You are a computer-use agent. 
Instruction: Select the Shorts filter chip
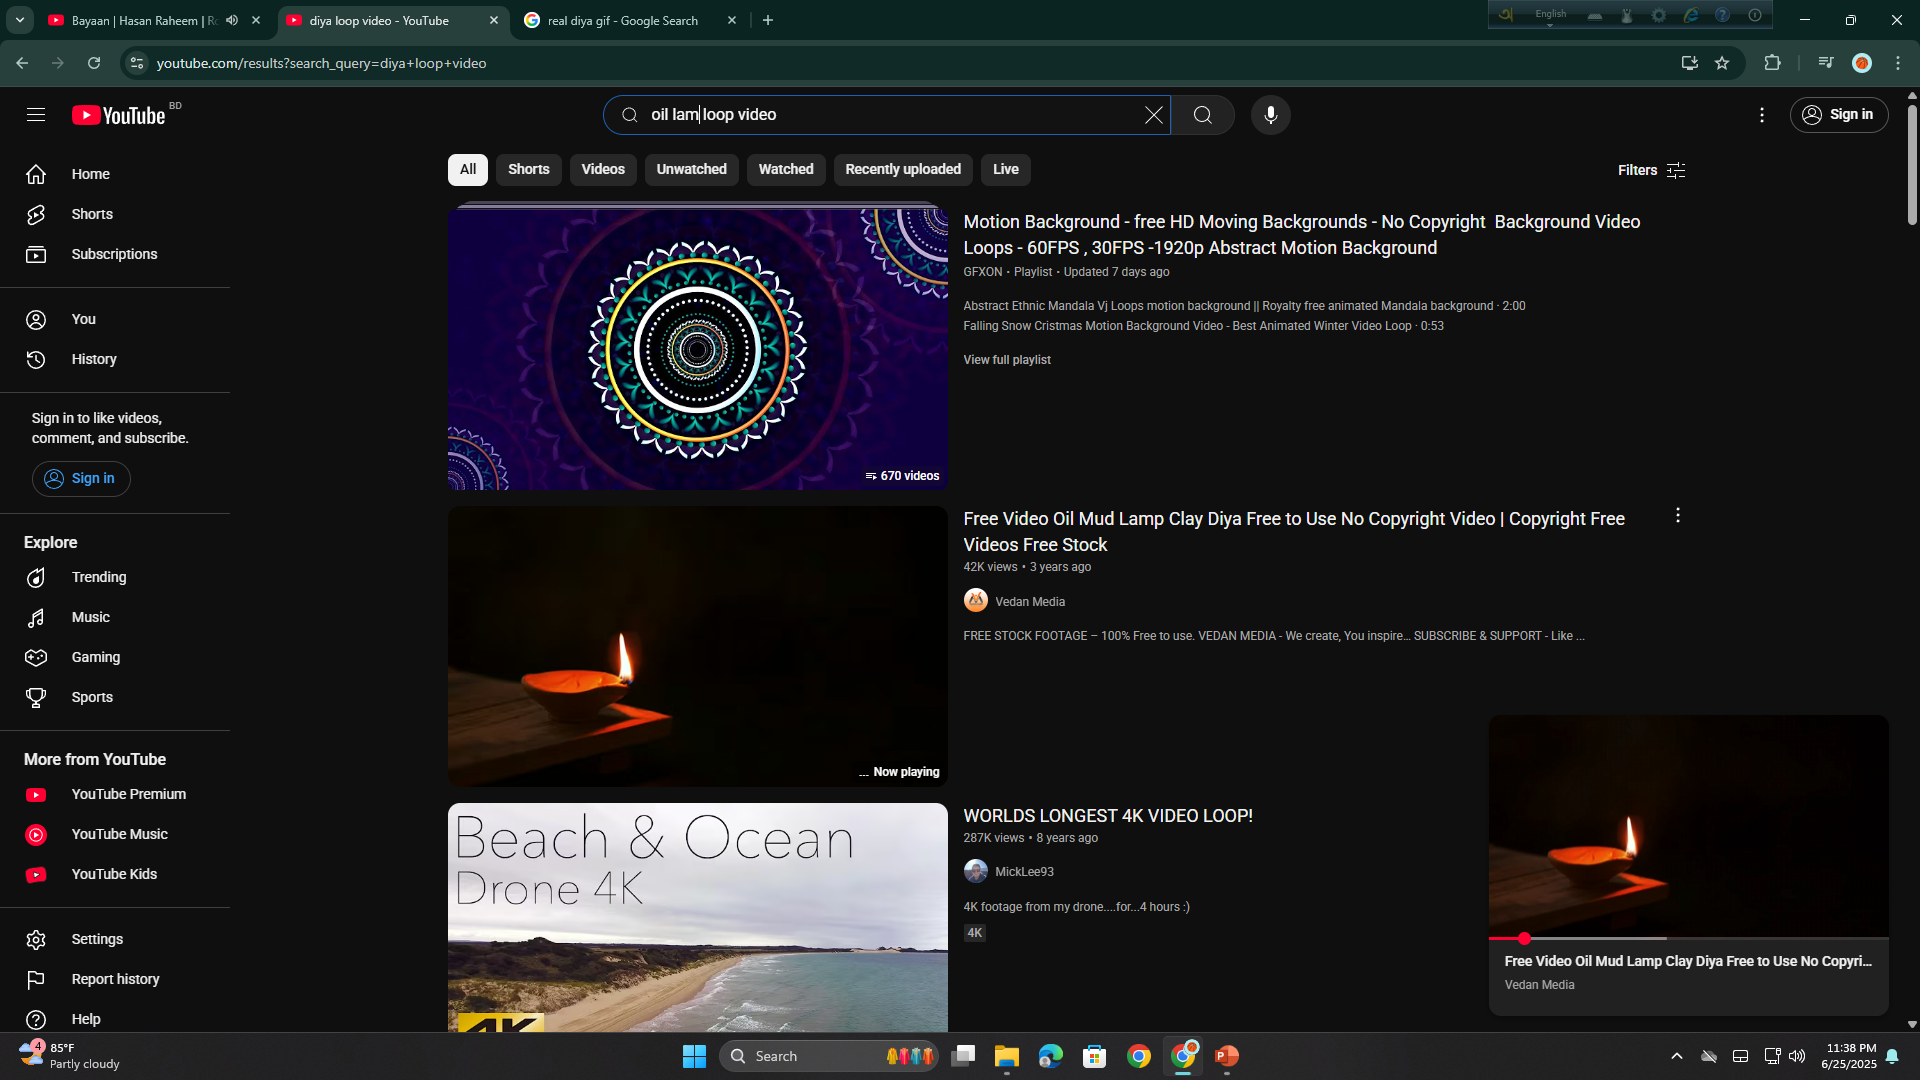(528, 169)
